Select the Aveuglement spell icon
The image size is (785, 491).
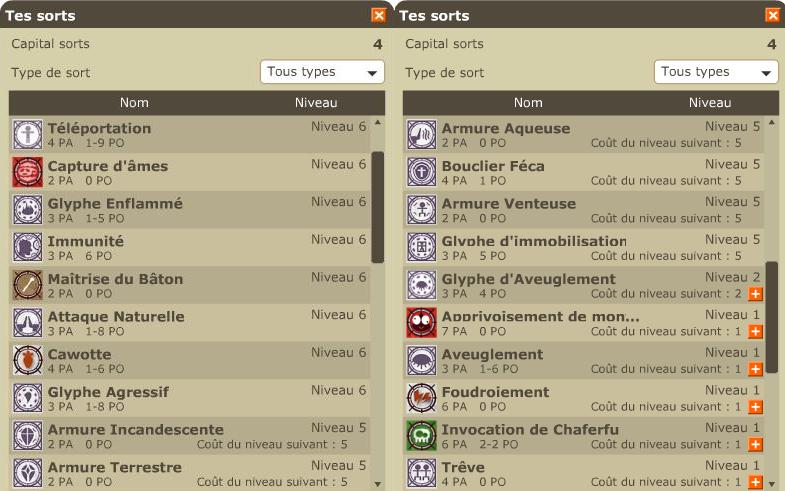click(422, 360)
